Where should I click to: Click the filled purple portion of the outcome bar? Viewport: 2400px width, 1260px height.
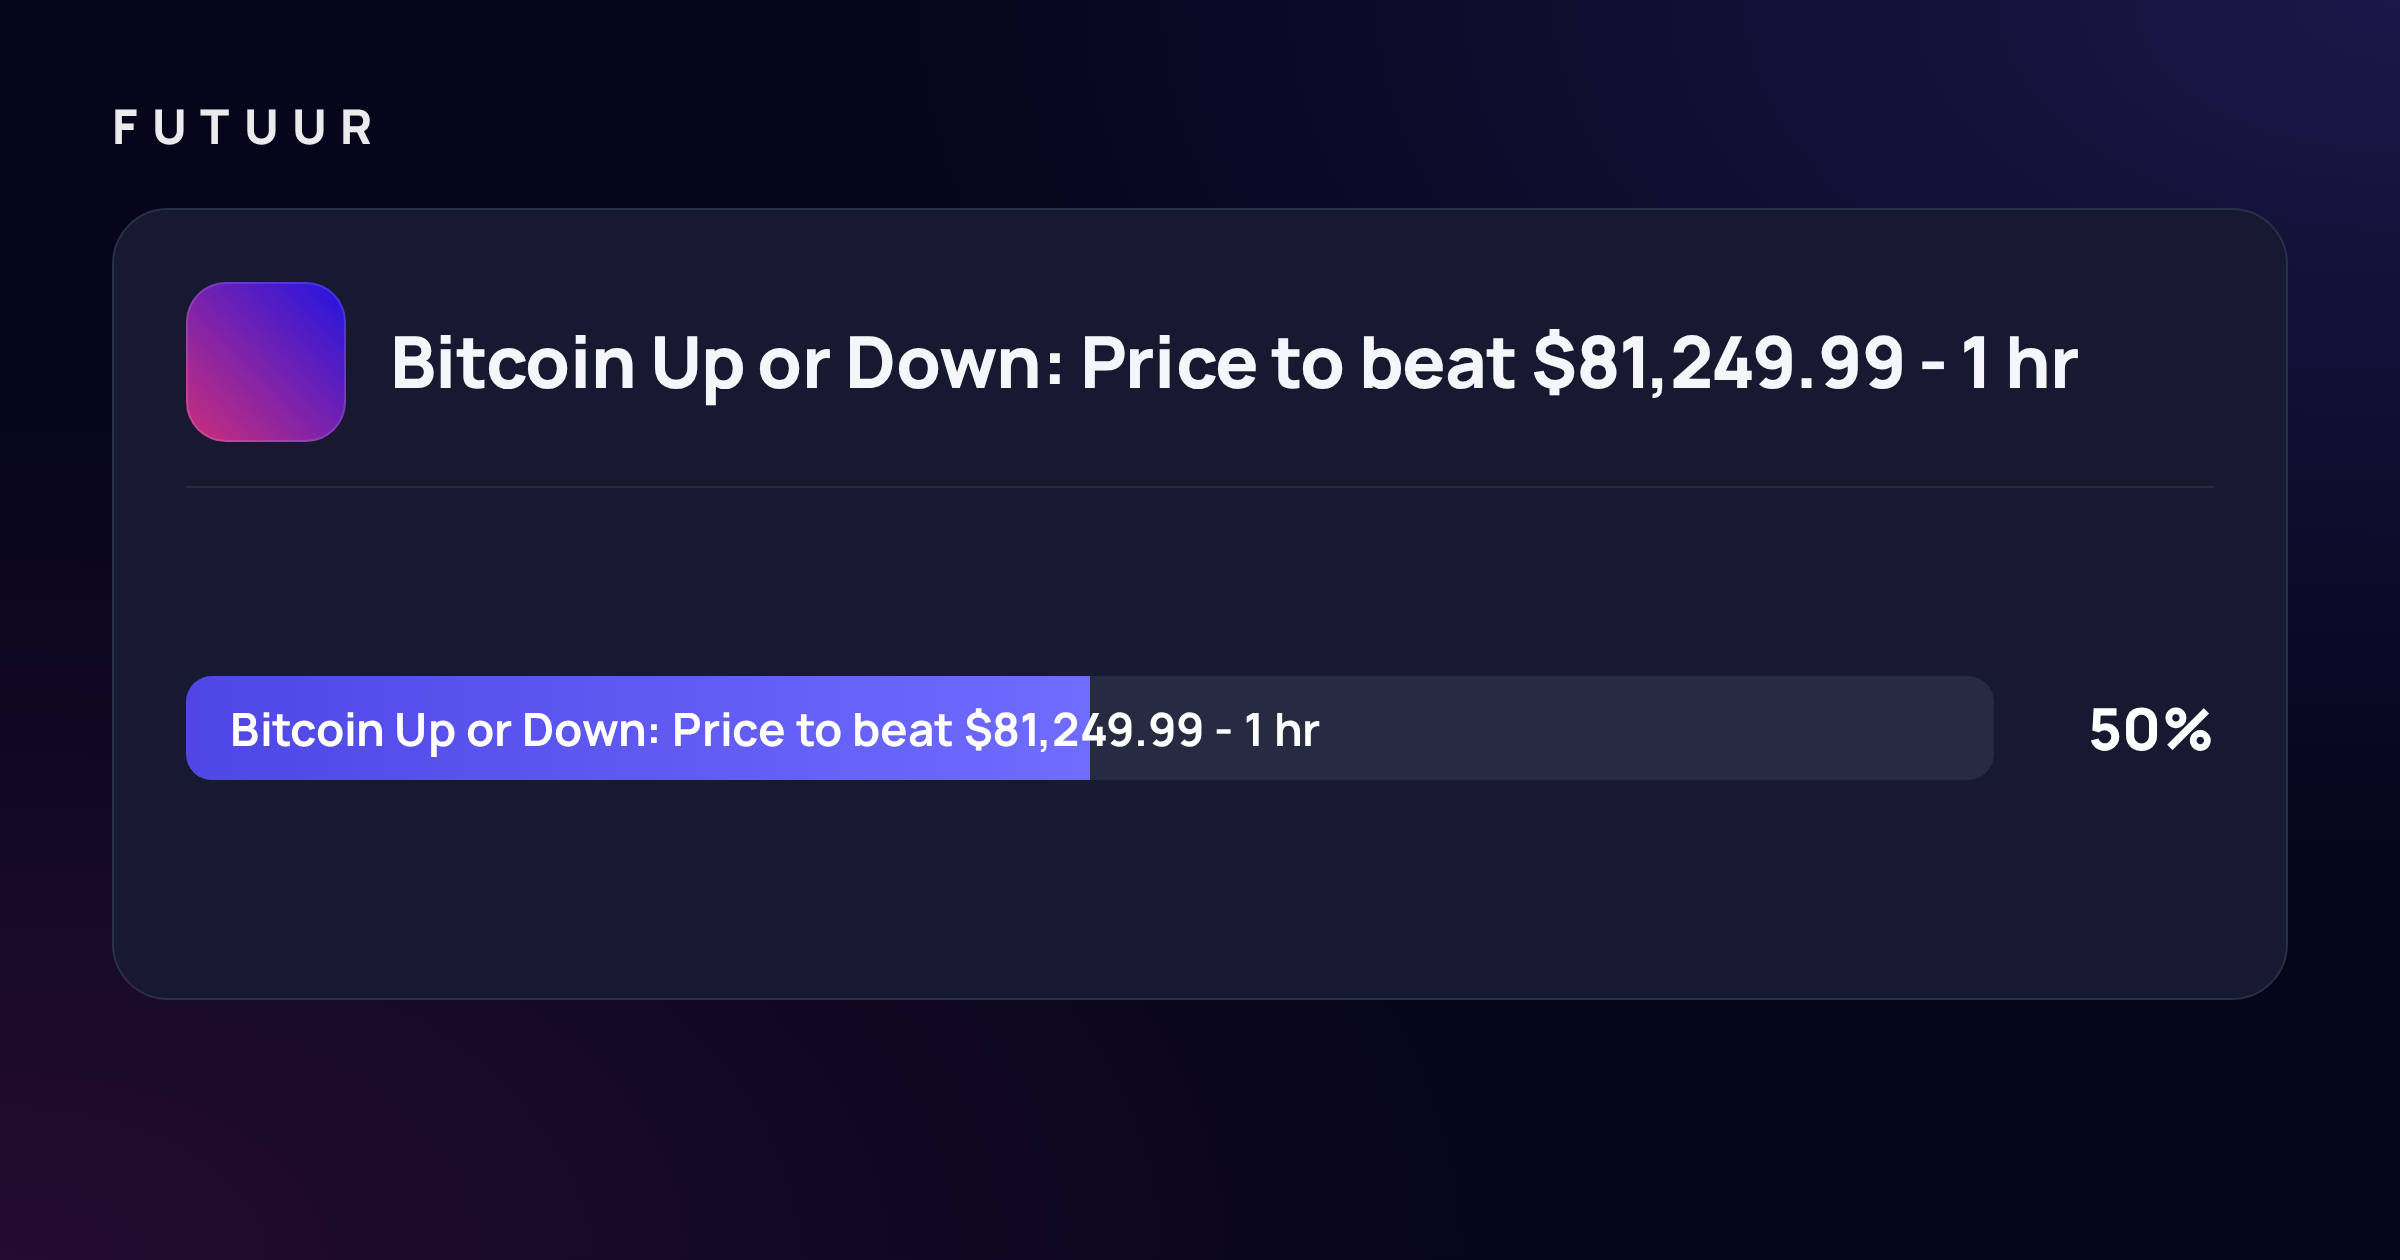[x=638, y=728]
